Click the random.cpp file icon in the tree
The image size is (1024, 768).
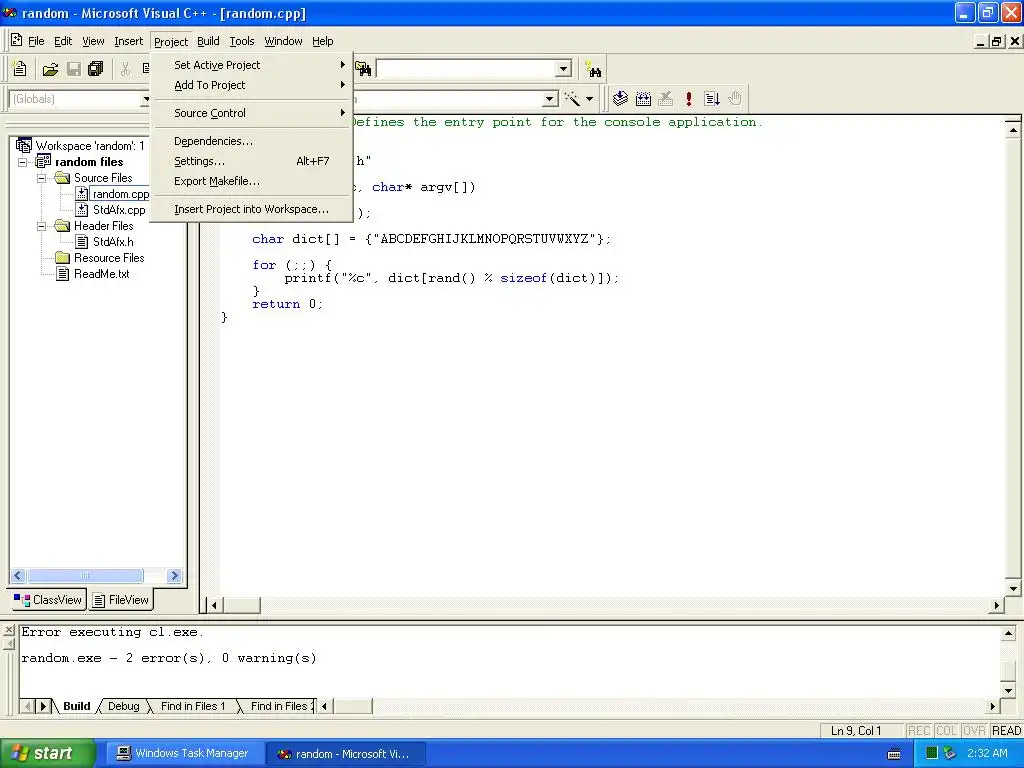(82, 194)
